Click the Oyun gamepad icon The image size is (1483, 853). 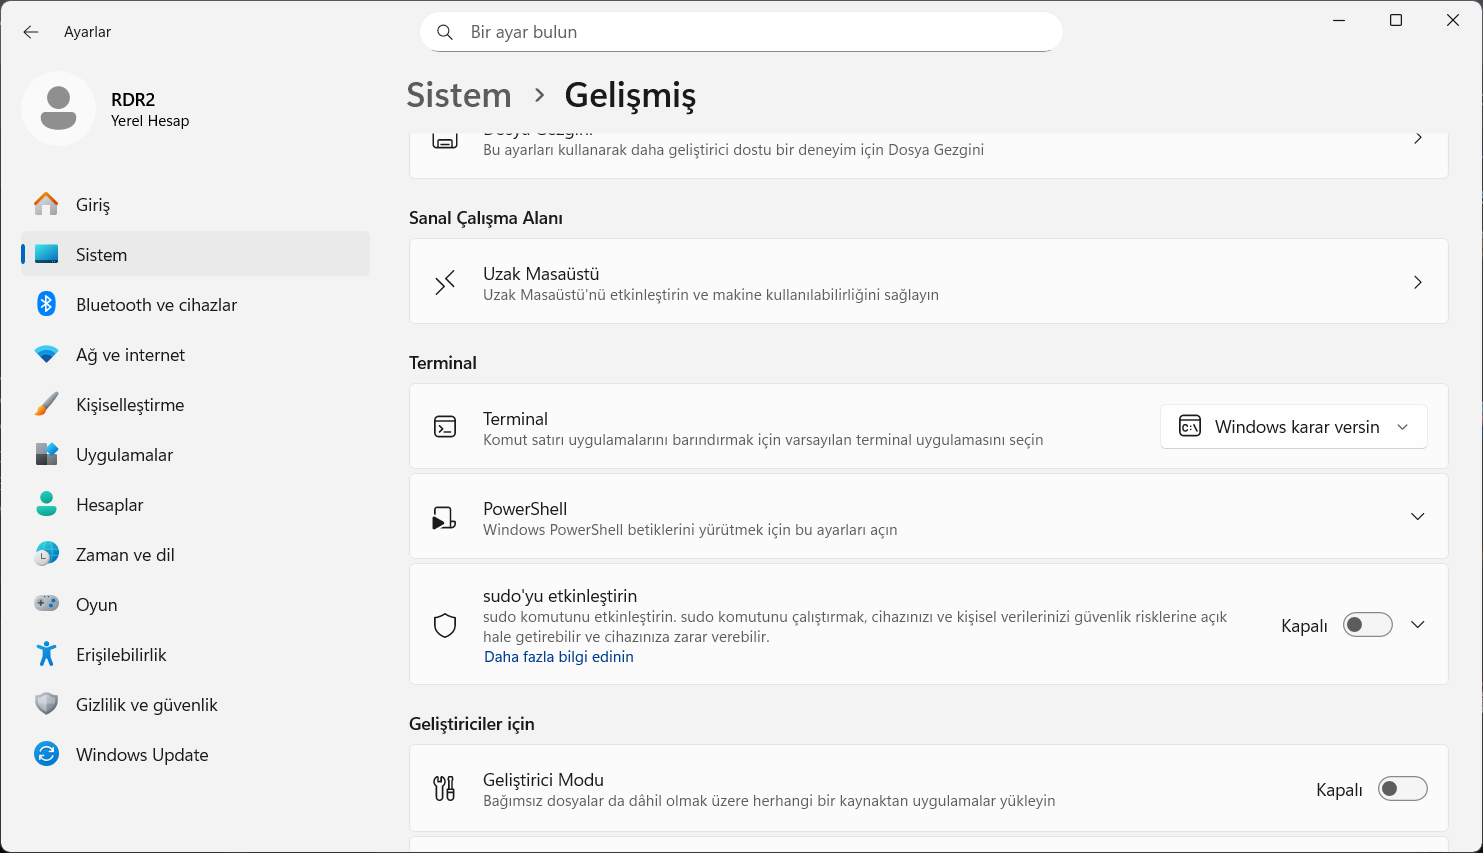pos(46,604)
